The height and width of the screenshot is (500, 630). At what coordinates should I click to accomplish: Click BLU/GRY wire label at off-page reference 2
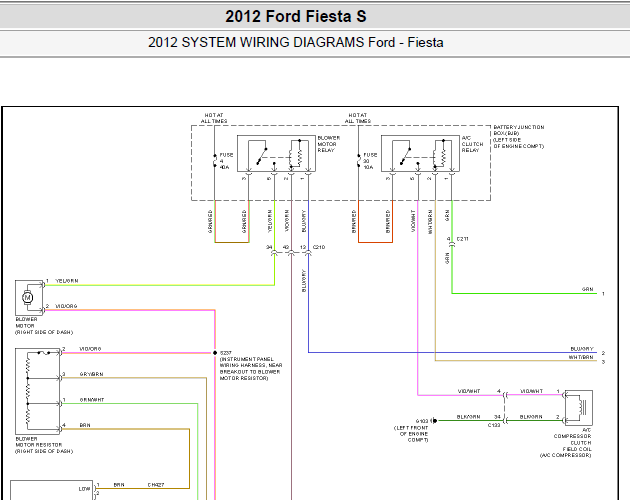(582, 349)
